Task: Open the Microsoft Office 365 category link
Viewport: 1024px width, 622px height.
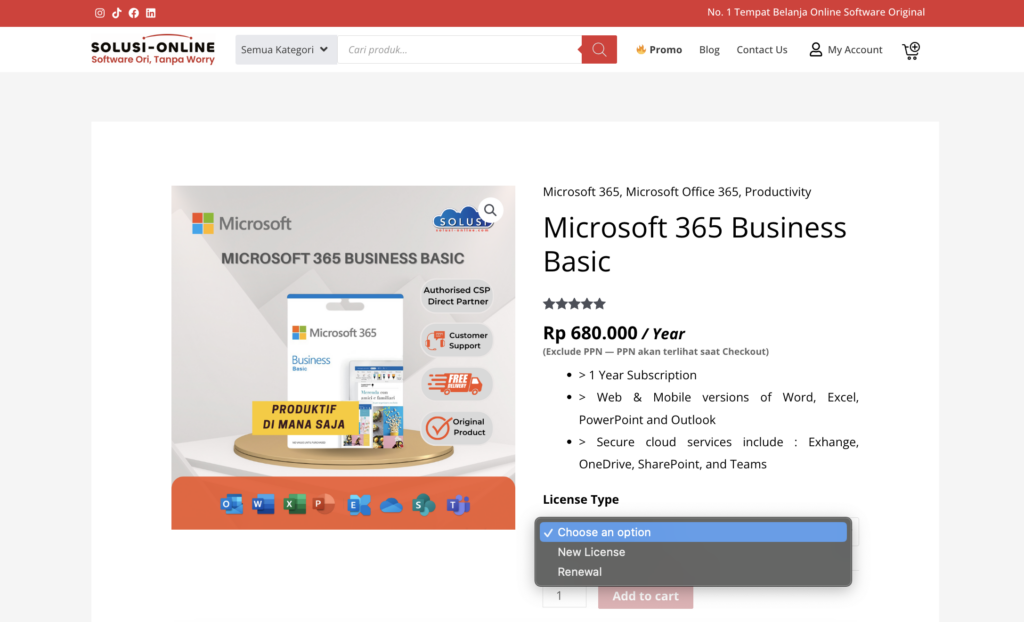Action: 682,191
